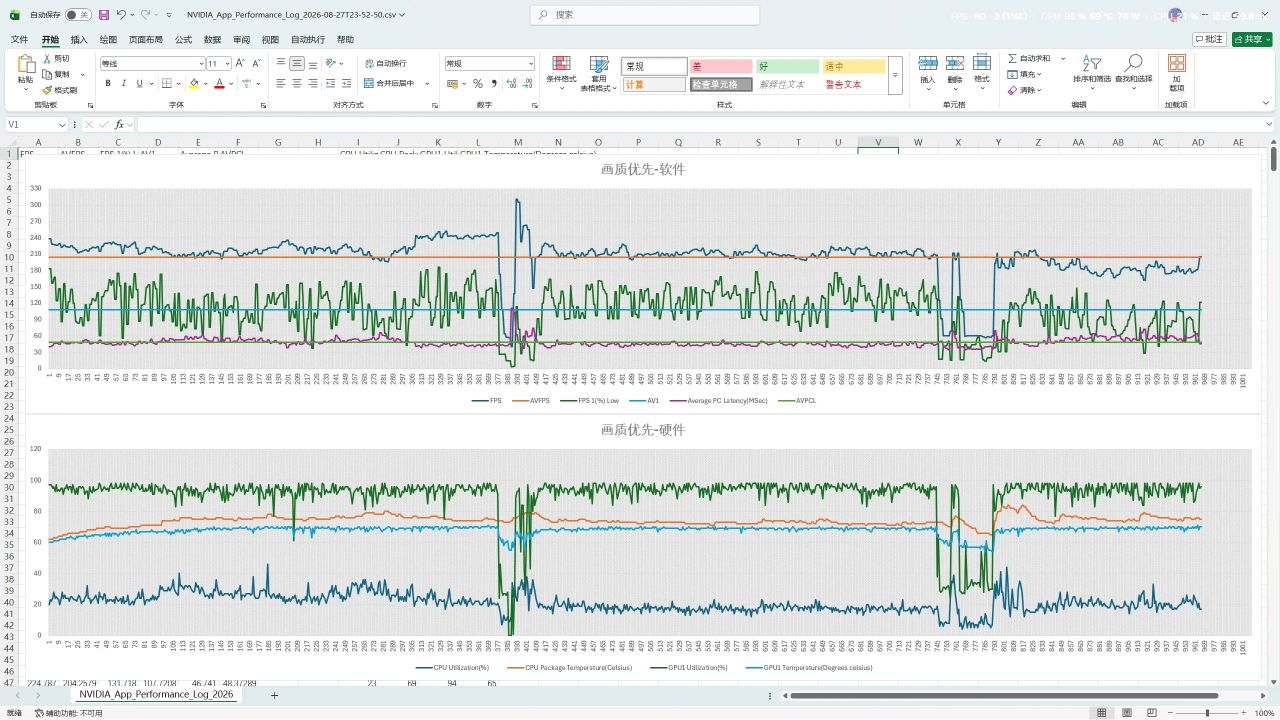Expand the cell styles gallery arrow

tap(895, 75)
